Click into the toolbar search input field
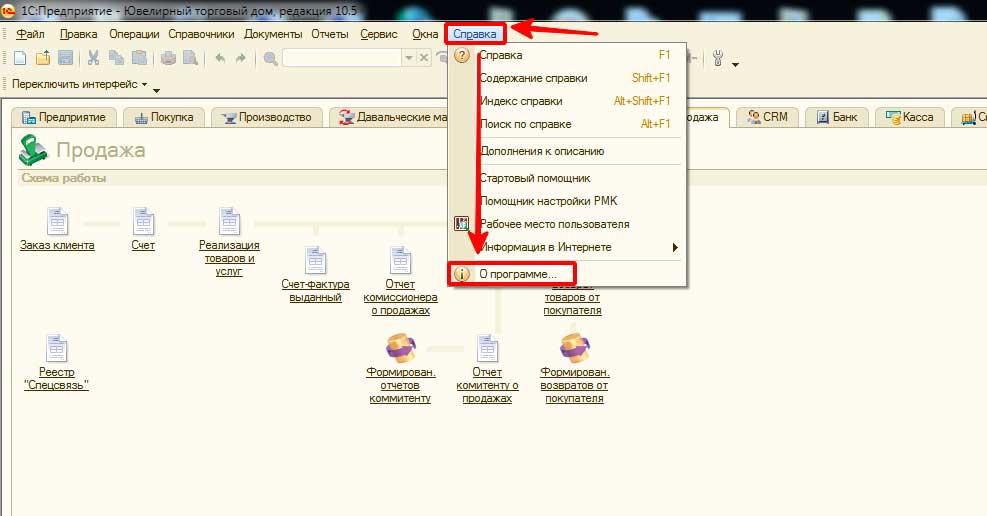This screenshot has height=516, width=987. [342, 59]
